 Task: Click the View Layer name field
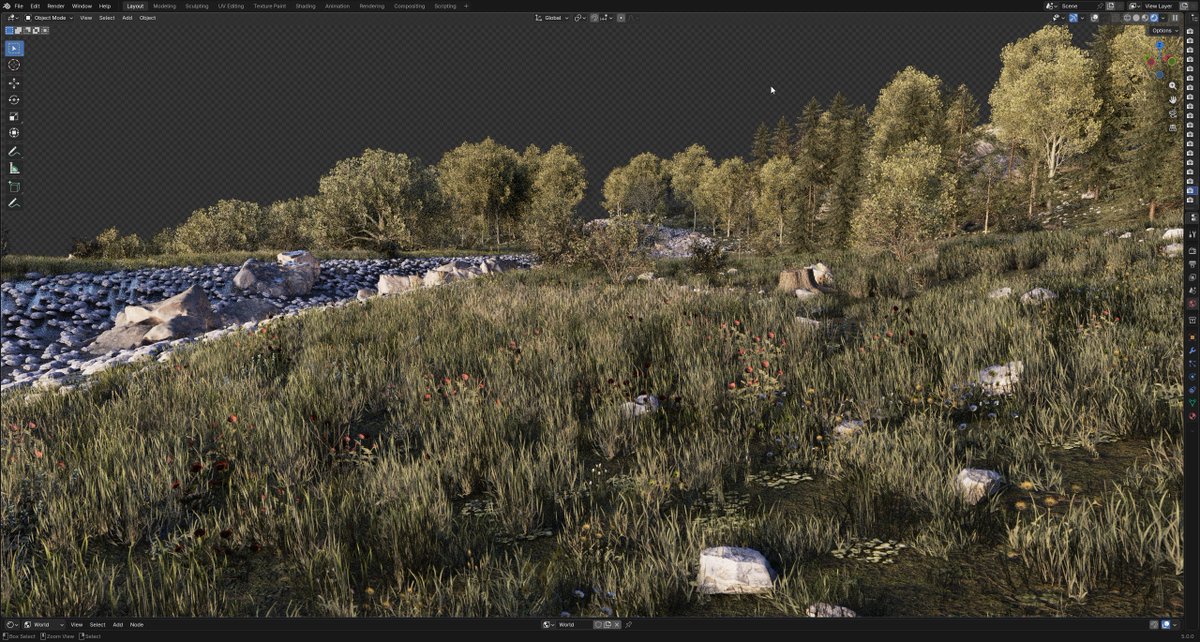coord(1159,6)
